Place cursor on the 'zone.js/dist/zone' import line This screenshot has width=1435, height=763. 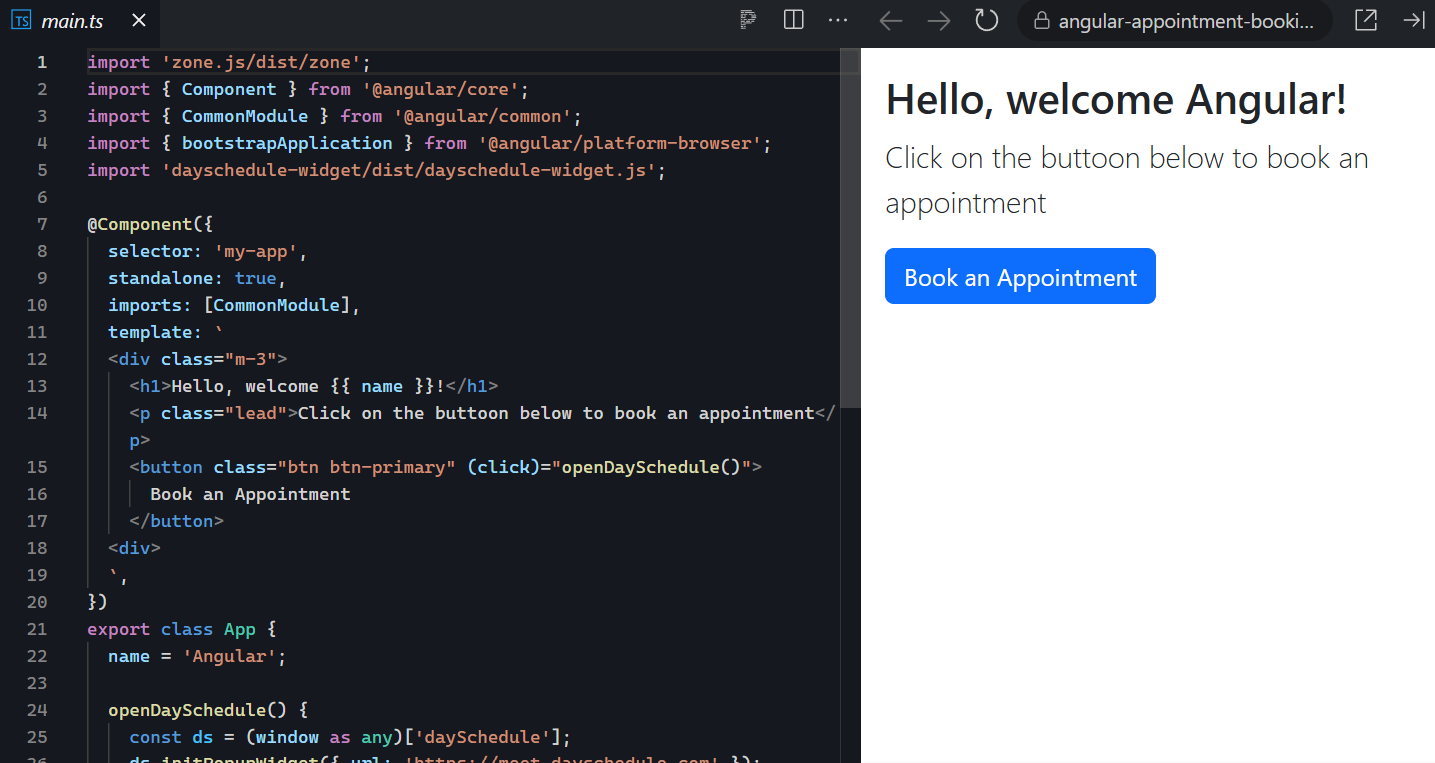pos(229,62)
